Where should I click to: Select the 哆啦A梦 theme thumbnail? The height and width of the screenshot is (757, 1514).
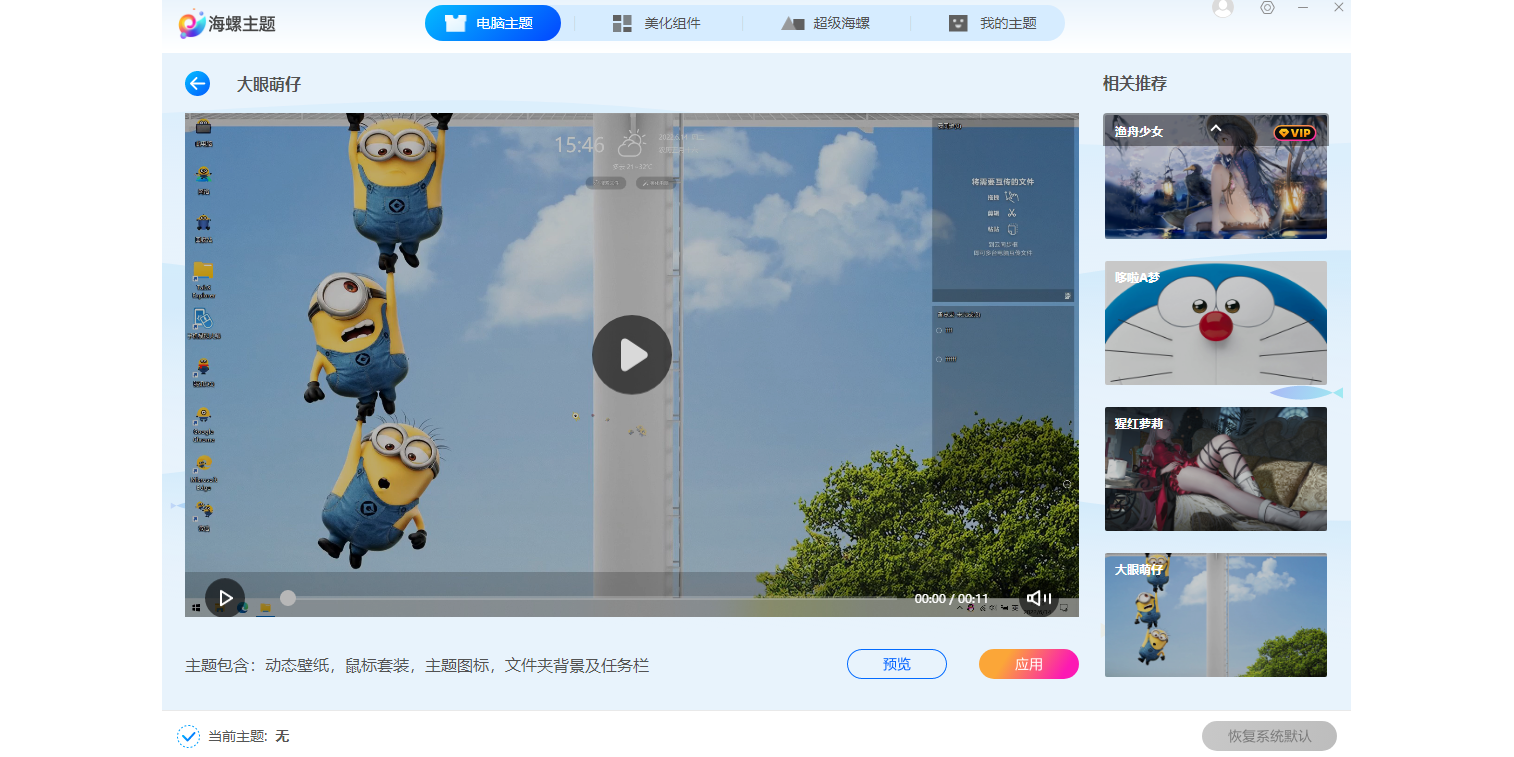1215,323
